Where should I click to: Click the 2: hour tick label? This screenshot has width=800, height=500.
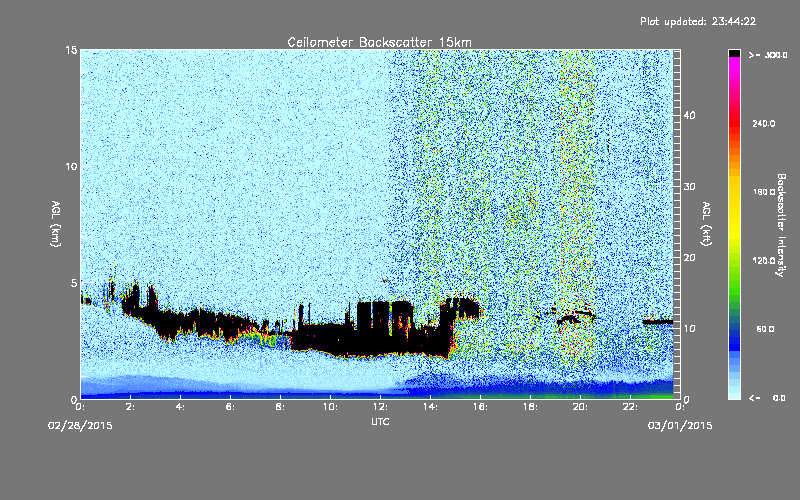tap(131, 407)
